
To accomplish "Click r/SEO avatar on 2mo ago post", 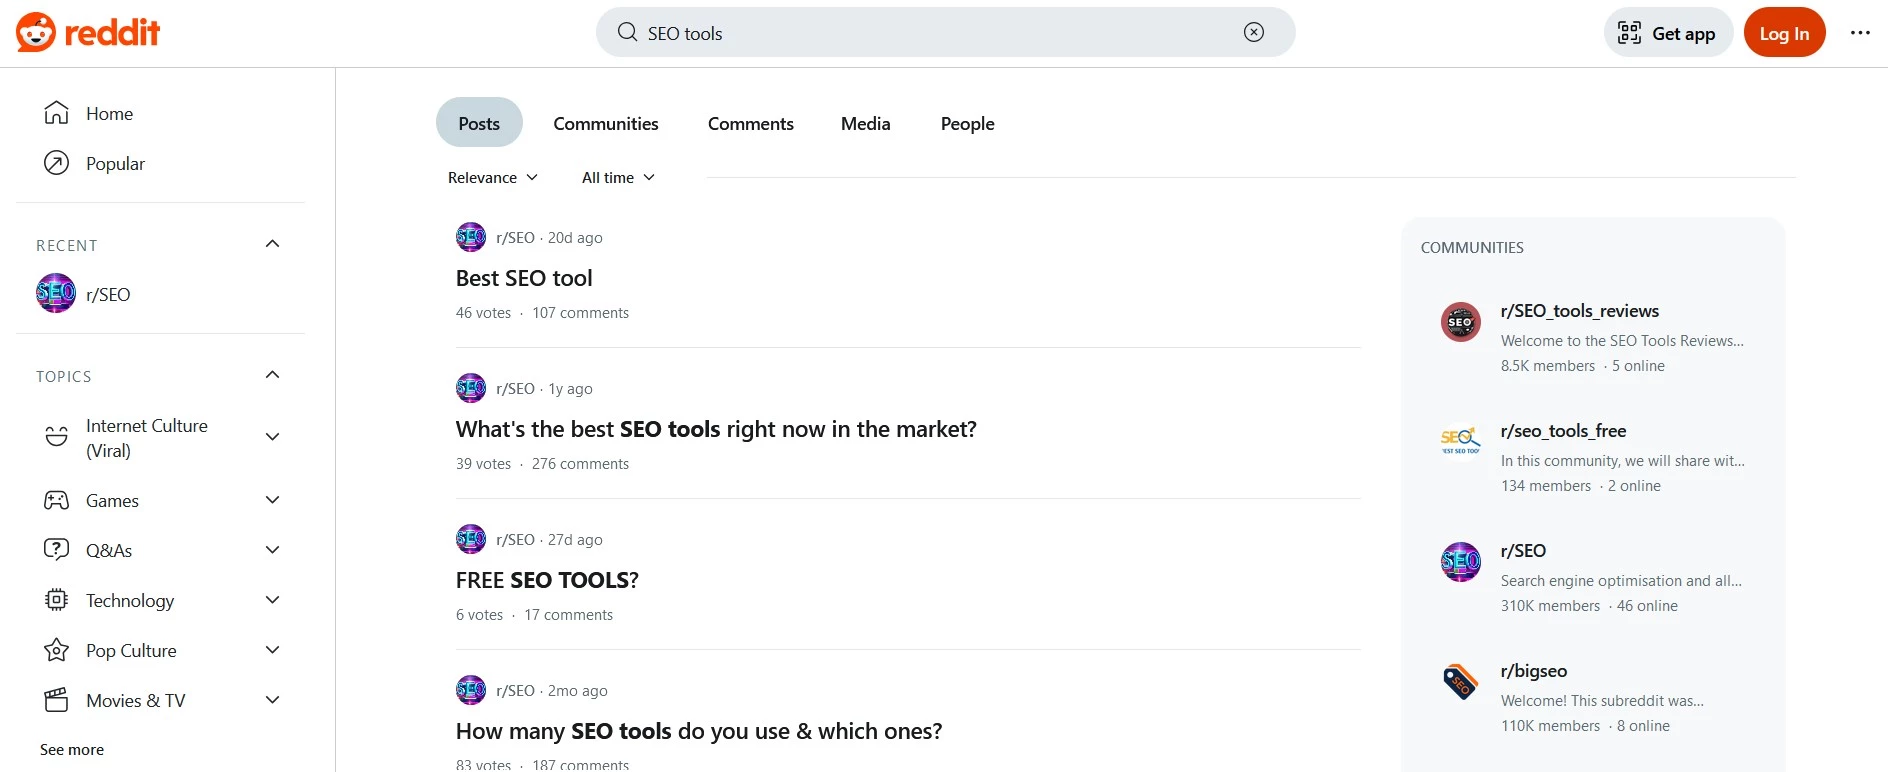I will tap(471, 690).
